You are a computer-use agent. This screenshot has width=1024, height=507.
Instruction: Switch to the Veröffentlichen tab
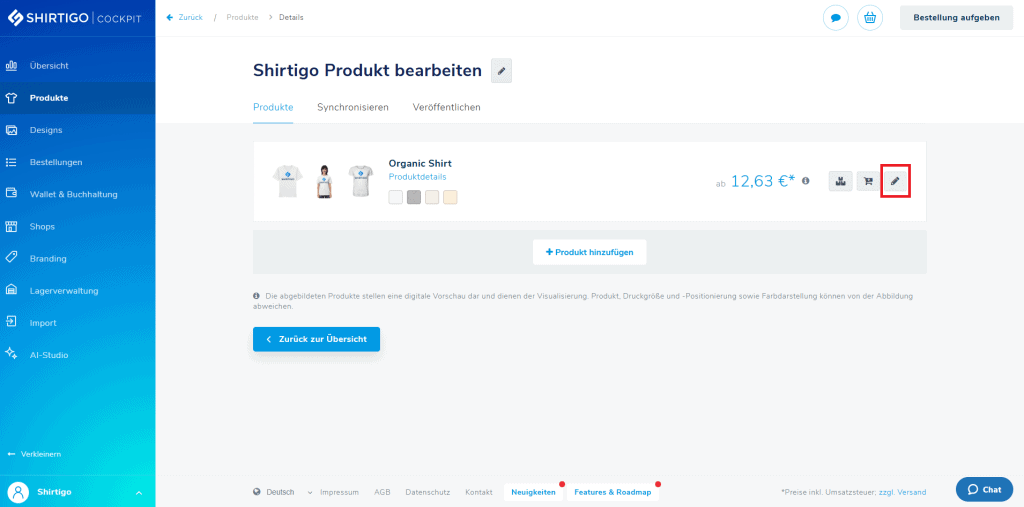[446, 107]
